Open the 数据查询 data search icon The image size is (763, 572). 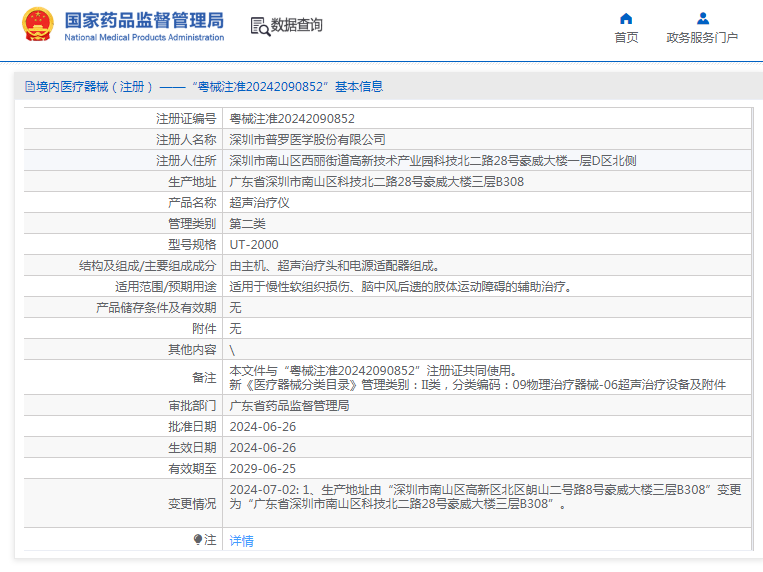260,26
